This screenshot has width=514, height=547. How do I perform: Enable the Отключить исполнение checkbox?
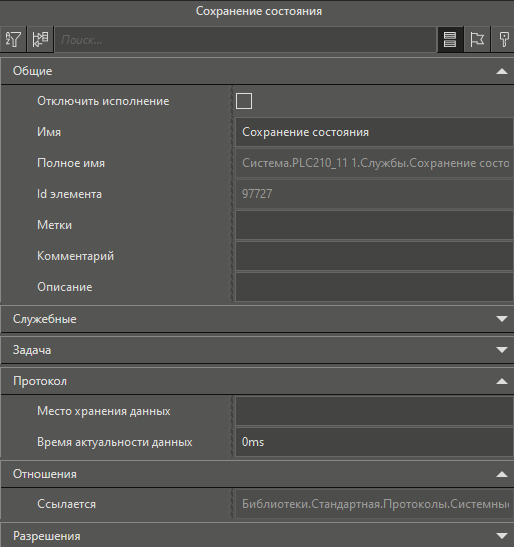(244, 101)
